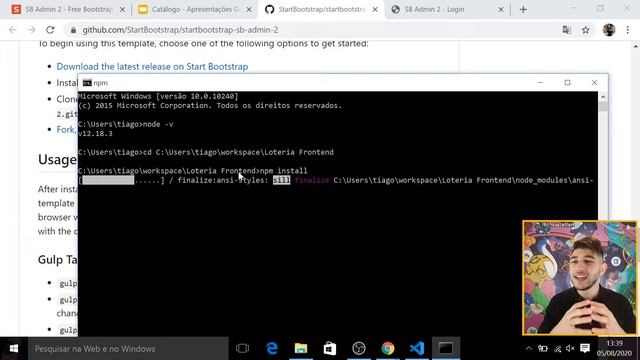Open Task View in taskbar
640x360 pixels.
(242, 349)
